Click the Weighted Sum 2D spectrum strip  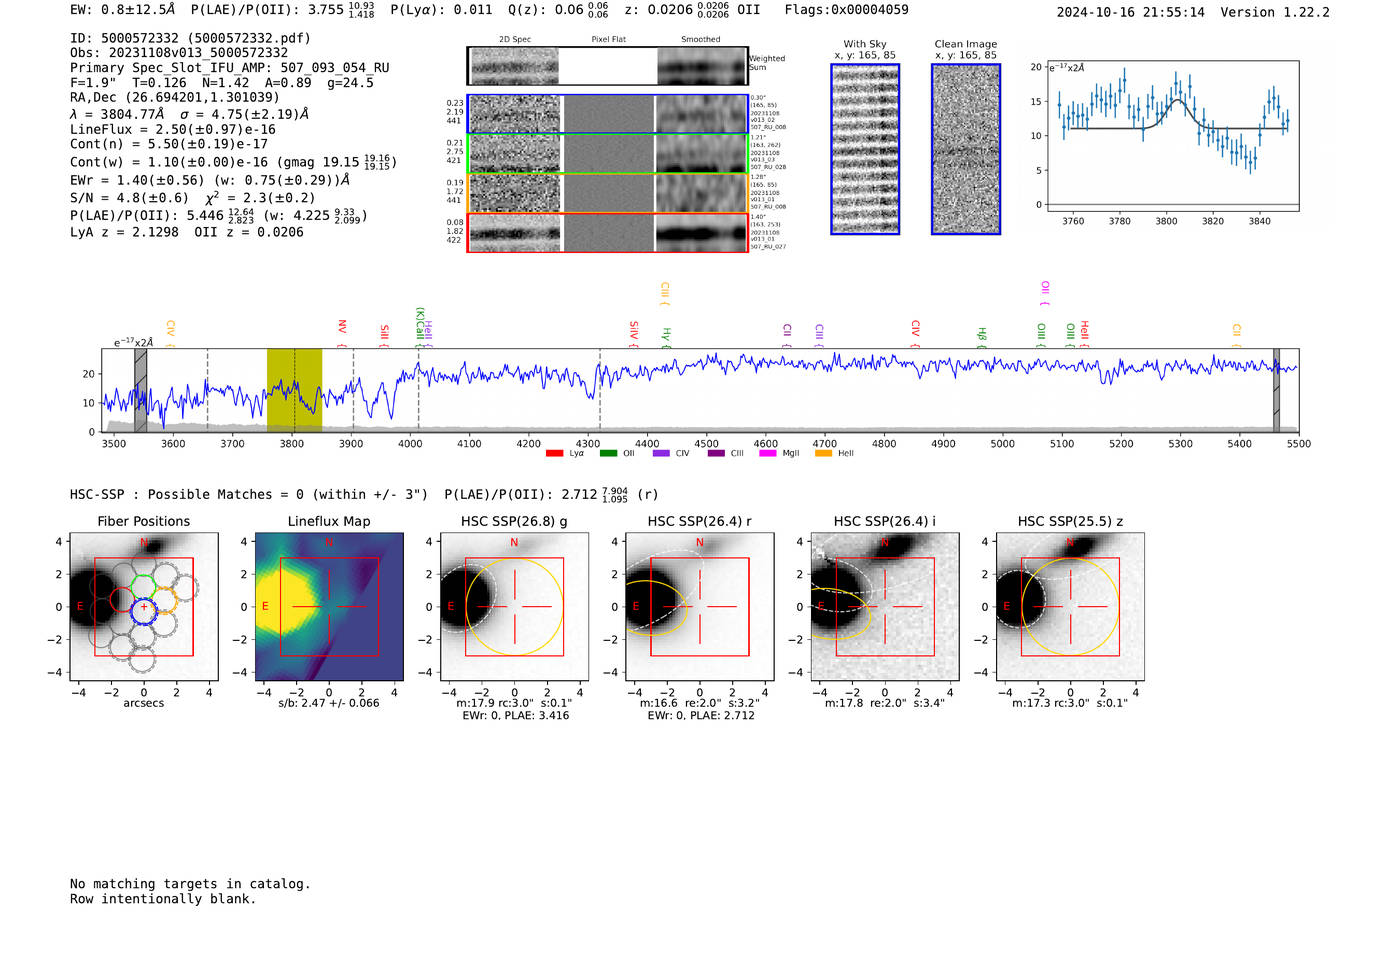(607, 66)
